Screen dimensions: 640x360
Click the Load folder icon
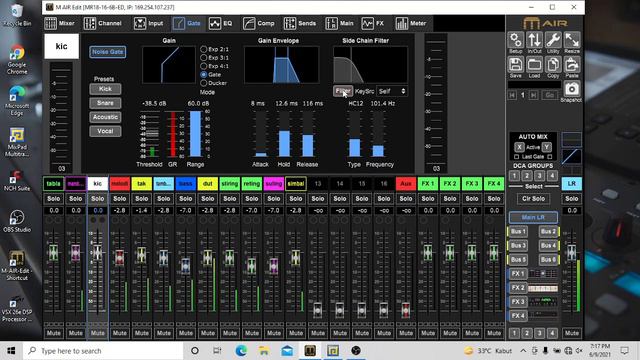(534, 65)
